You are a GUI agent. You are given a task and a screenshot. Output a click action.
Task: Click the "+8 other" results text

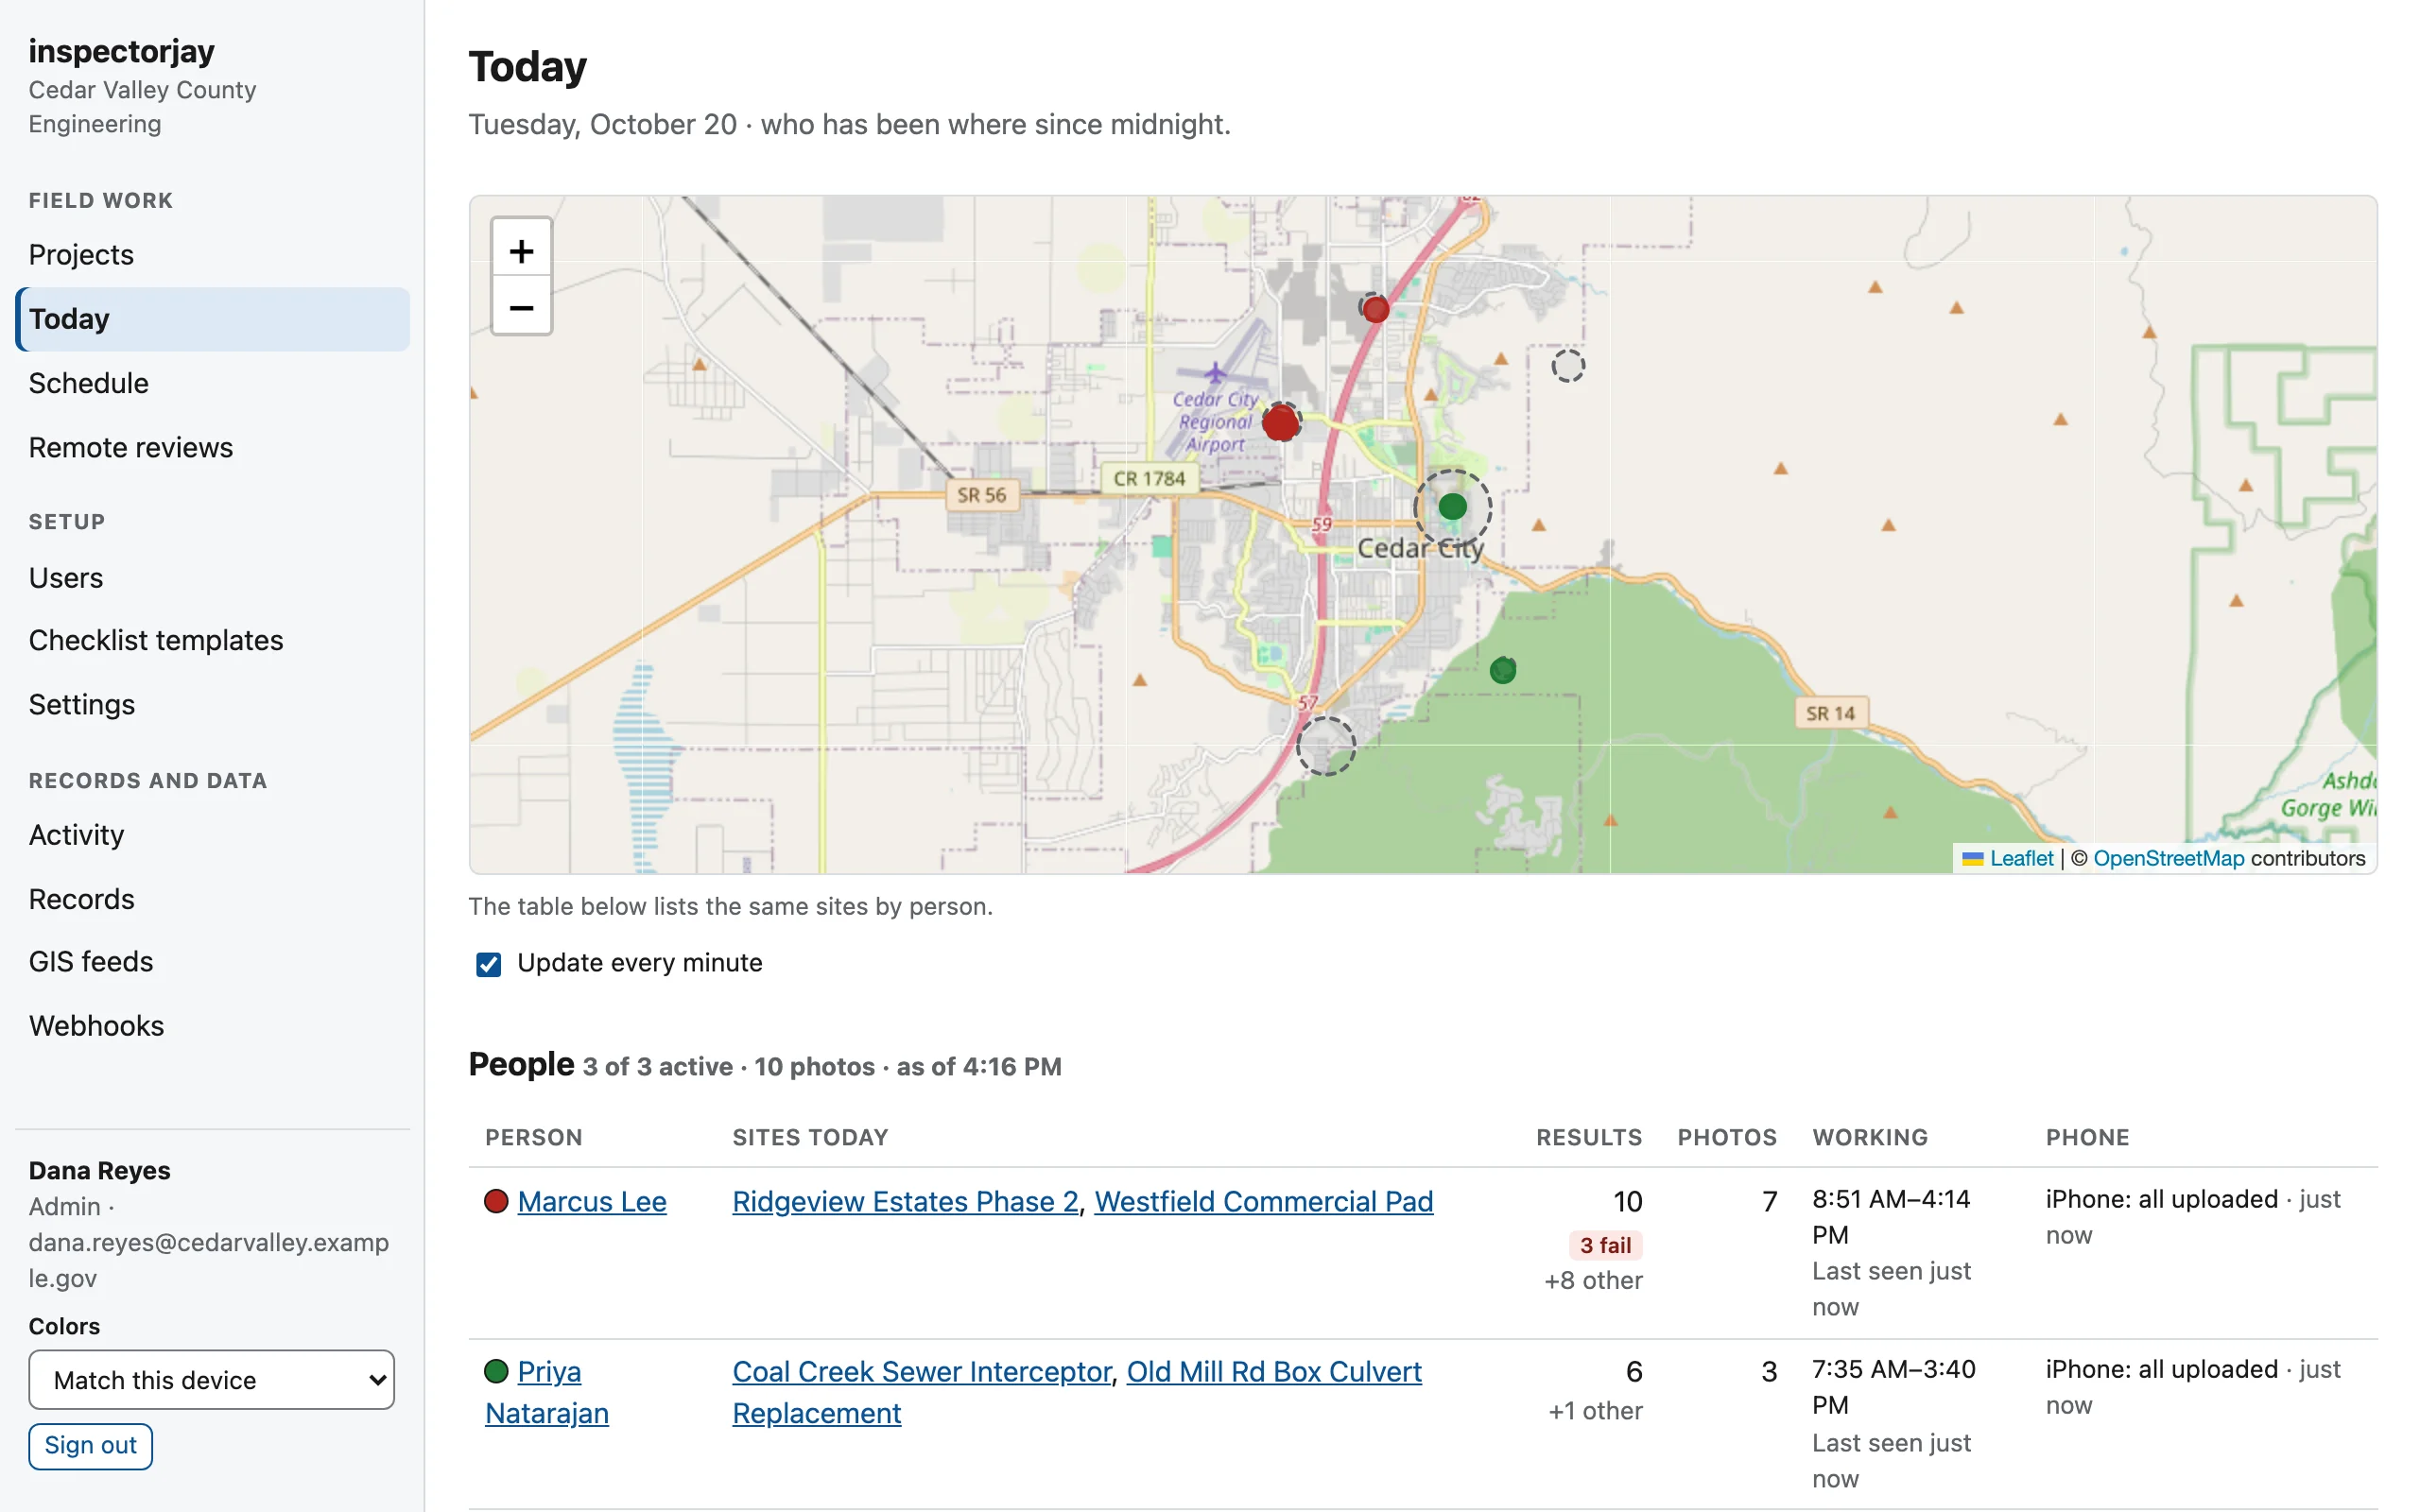(x=1592, y=1280)
